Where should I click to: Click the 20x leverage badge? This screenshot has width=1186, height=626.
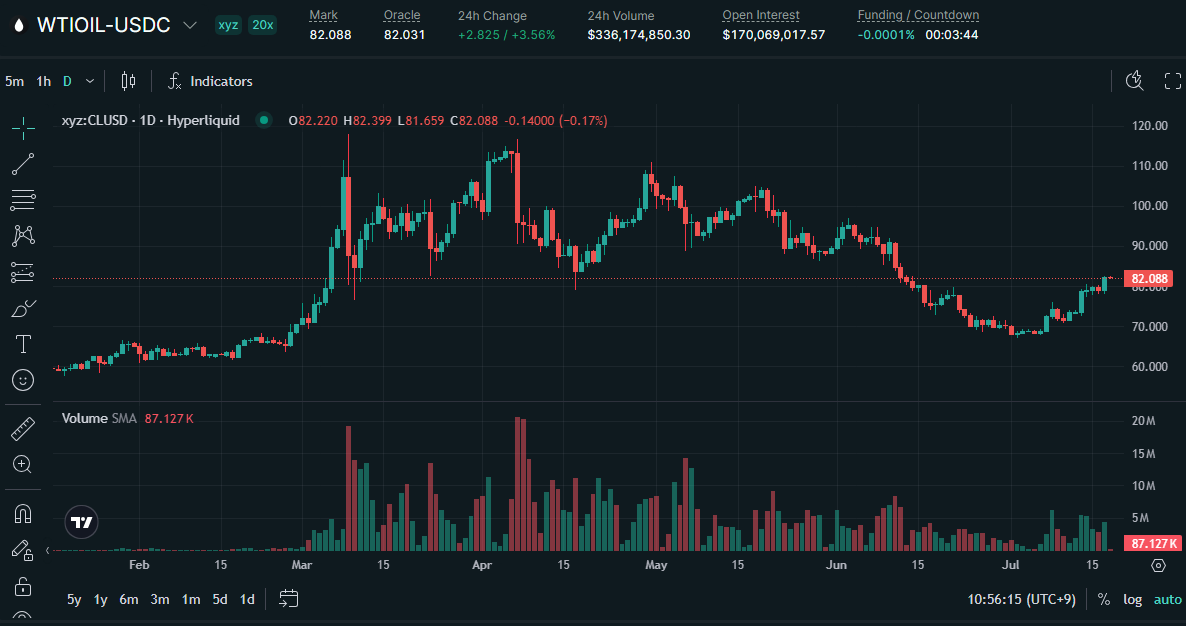[262, 25]
